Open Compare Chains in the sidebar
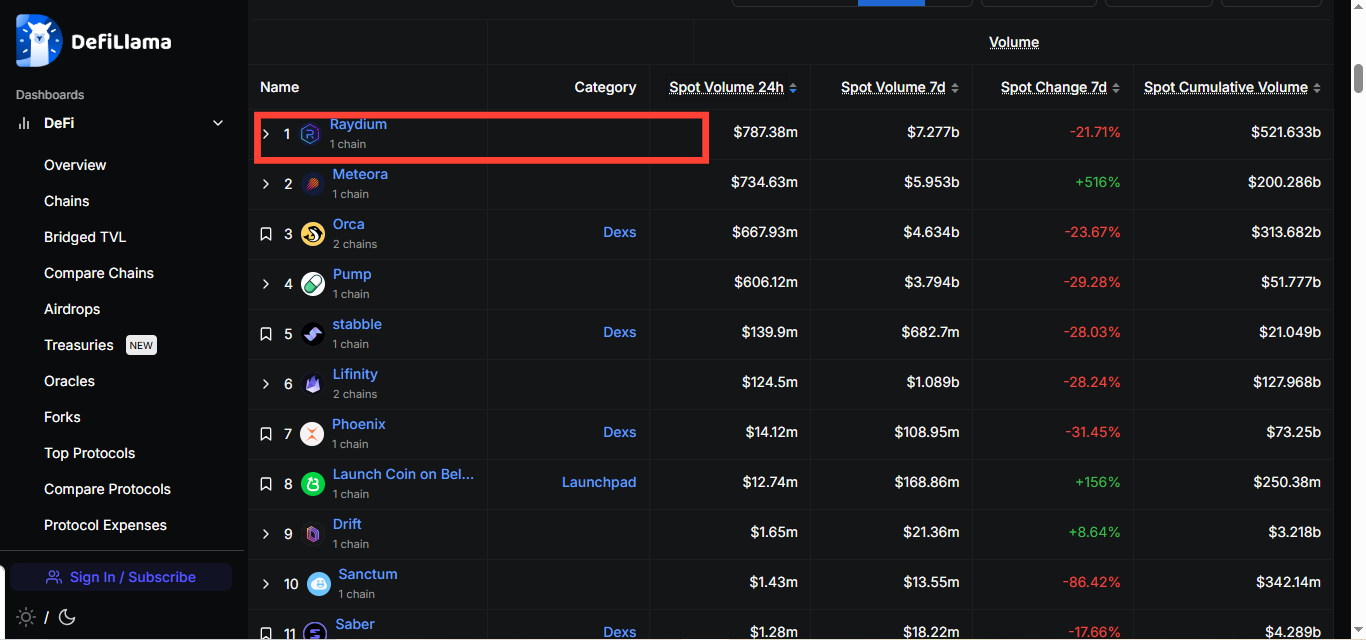Image resolution: width=1366 pixels, height=640 pixels. pos(99,273)
